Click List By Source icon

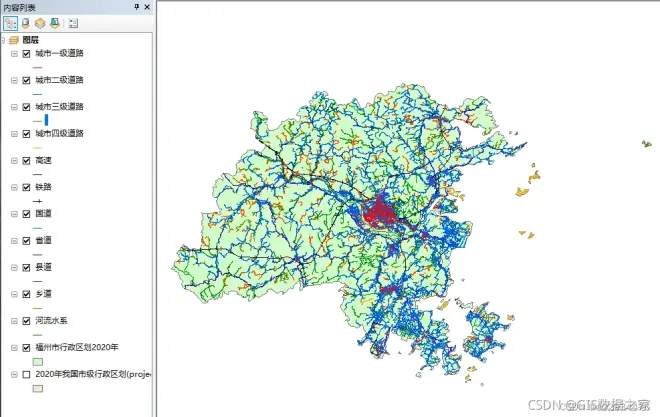25,23
